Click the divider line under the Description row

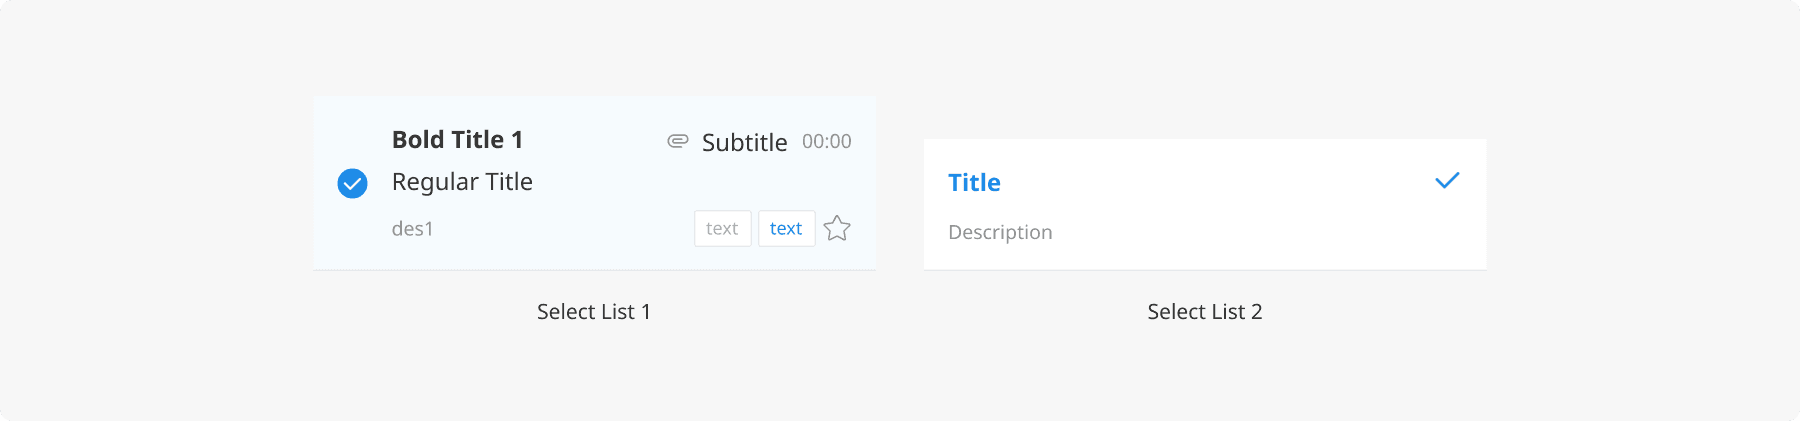(1204, 270)
